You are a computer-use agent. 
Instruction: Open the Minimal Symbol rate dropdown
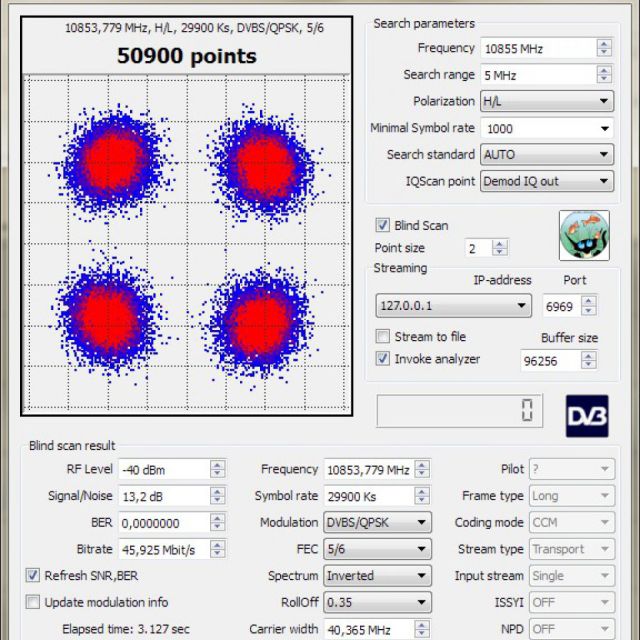[547, 129]
